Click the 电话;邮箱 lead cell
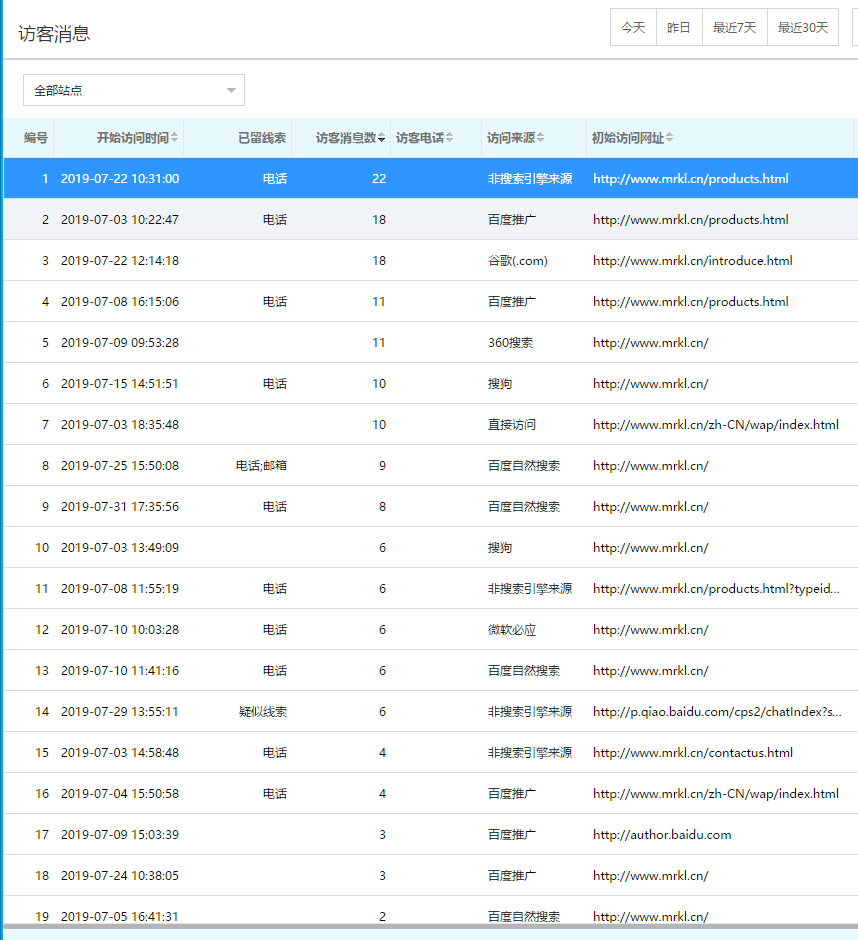Image resolution: width=858 pixels, height=940 pixels. click(261, 466)
